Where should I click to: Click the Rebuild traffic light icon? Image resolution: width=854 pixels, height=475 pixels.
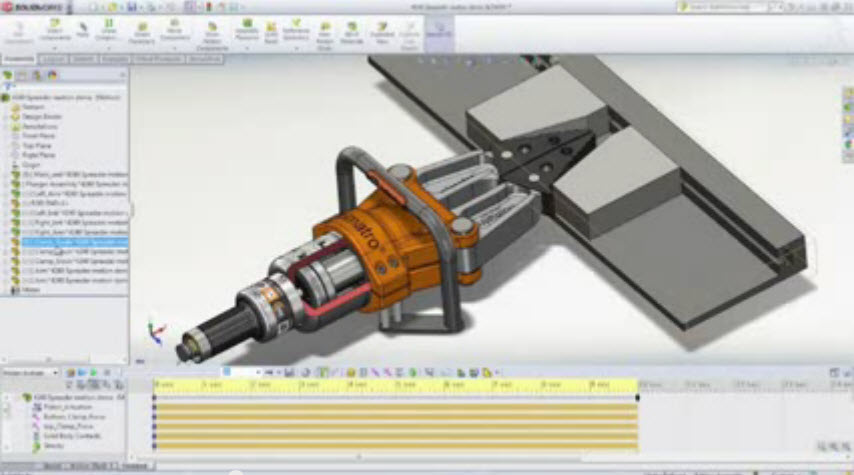click(208, 7)
